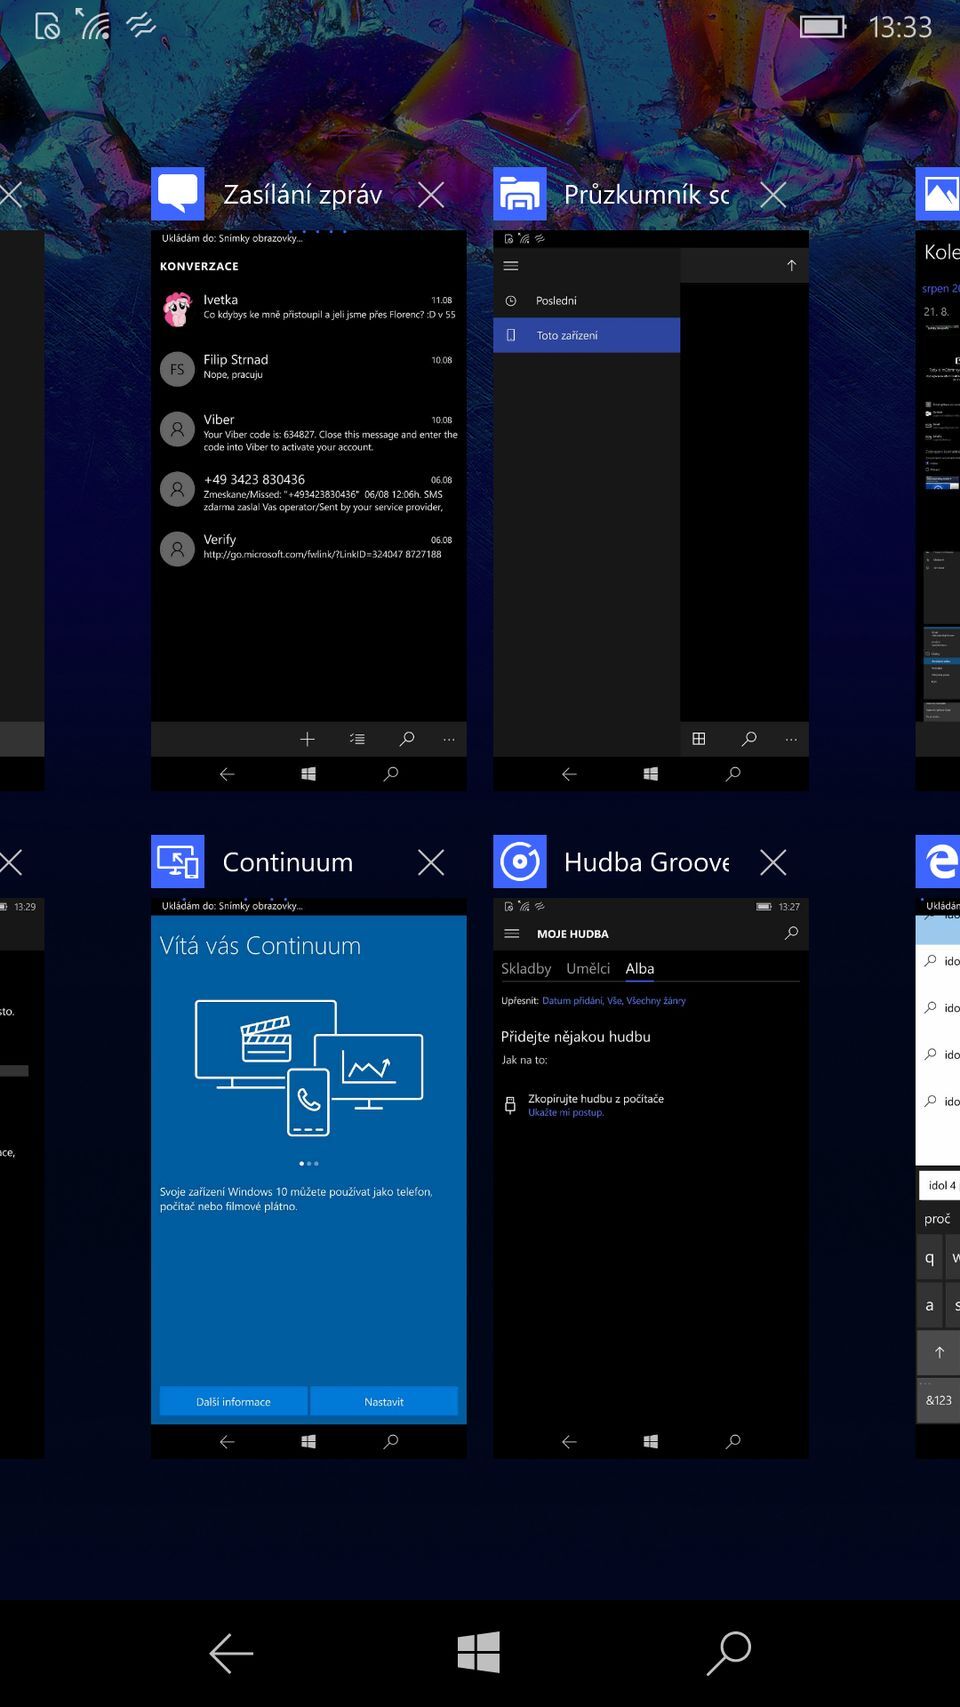Select the Alba tab in Groove
The width and height of the screenshot is (960, 1707).
pos(640,968)
